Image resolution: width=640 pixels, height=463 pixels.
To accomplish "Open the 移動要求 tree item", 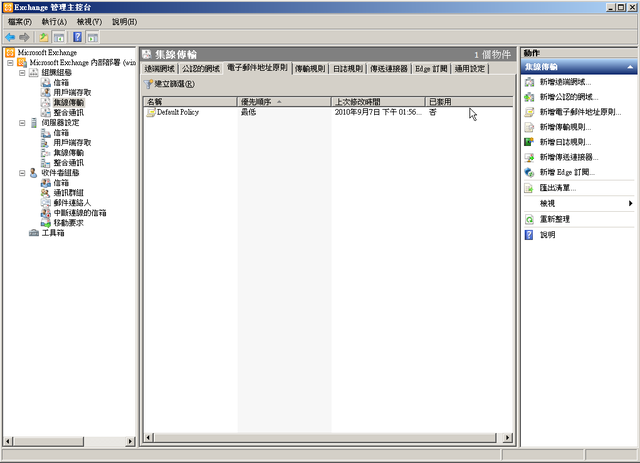I will (69, 223).
